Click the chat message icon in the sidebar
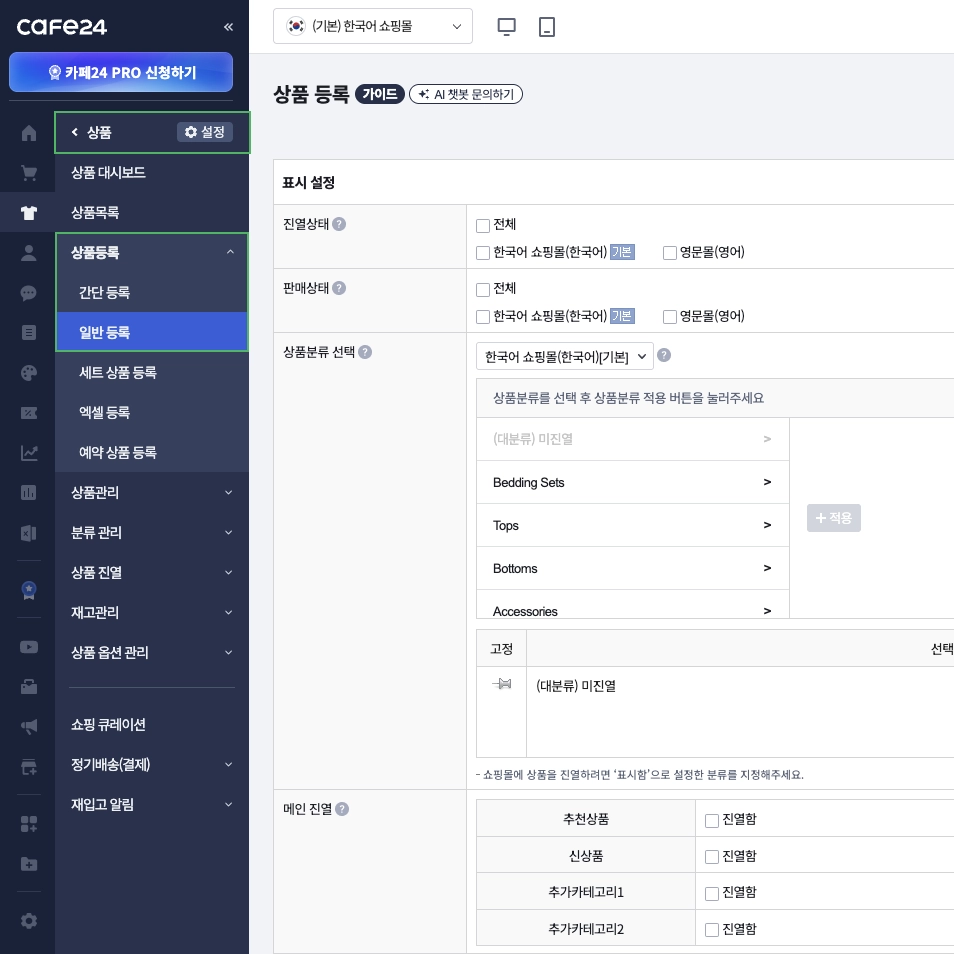Screen dimensions: 954x954 29,293
